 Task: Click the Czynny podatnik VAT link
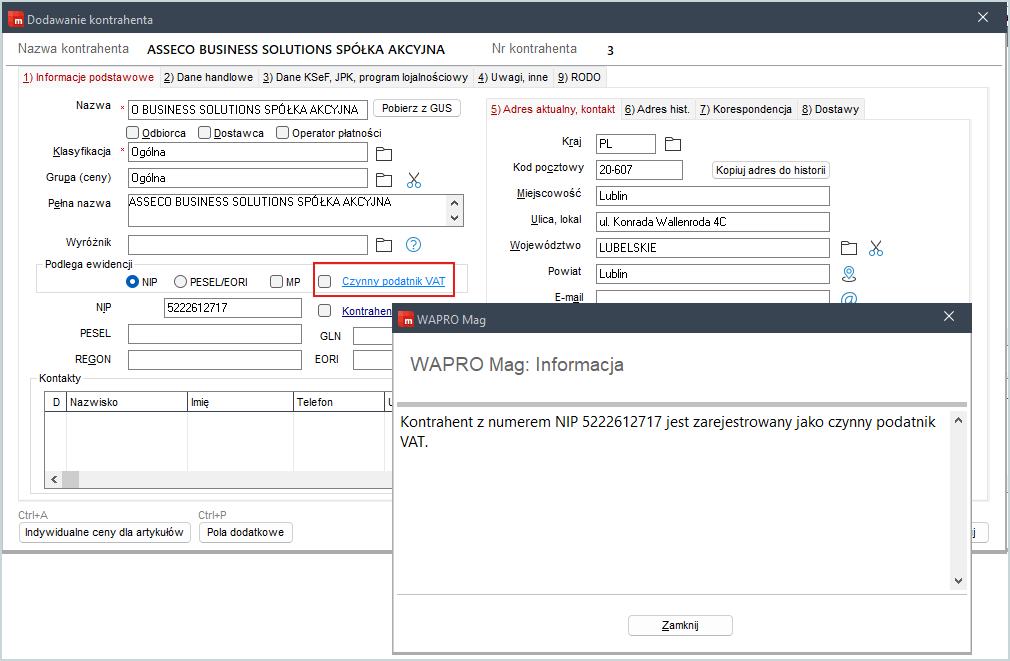click(x=394, y=282)
